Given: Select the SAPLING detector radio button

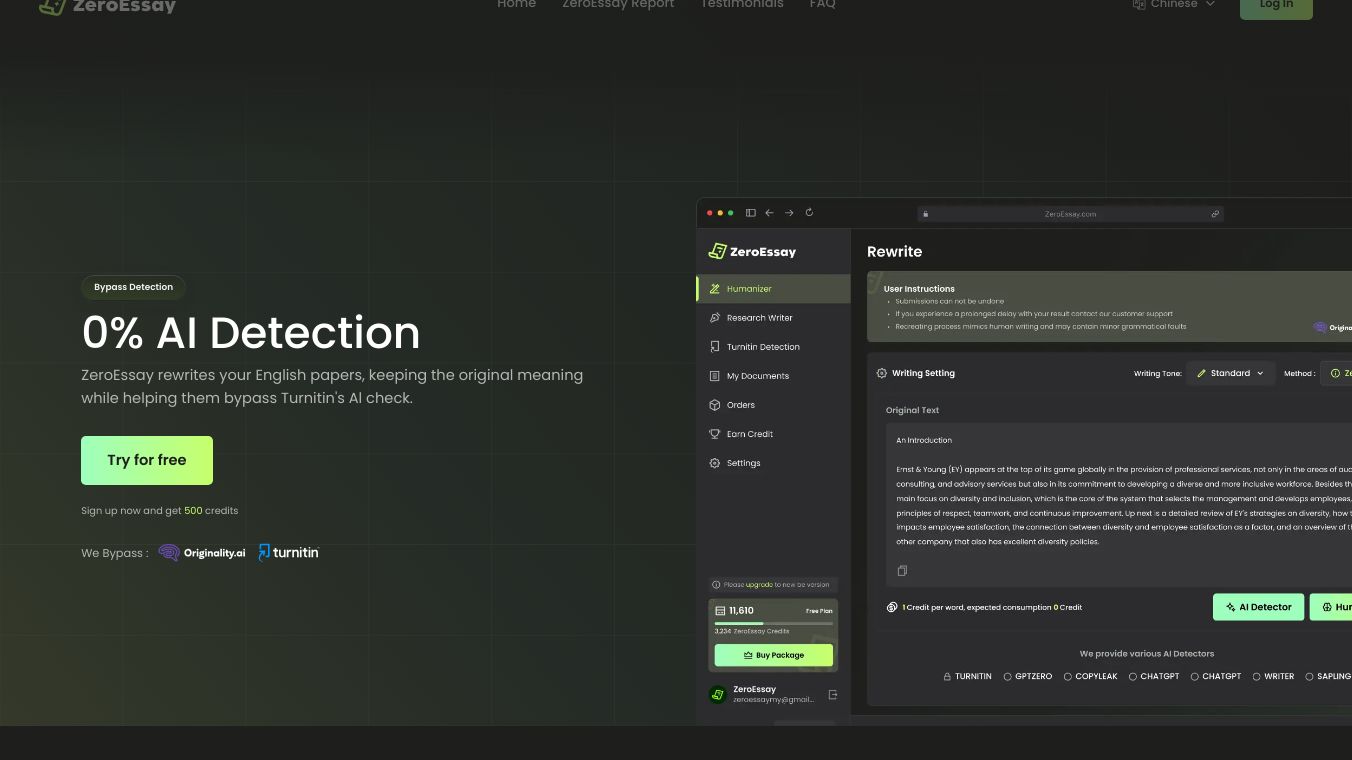Looking at the screenshot, I should [1310, 677].
